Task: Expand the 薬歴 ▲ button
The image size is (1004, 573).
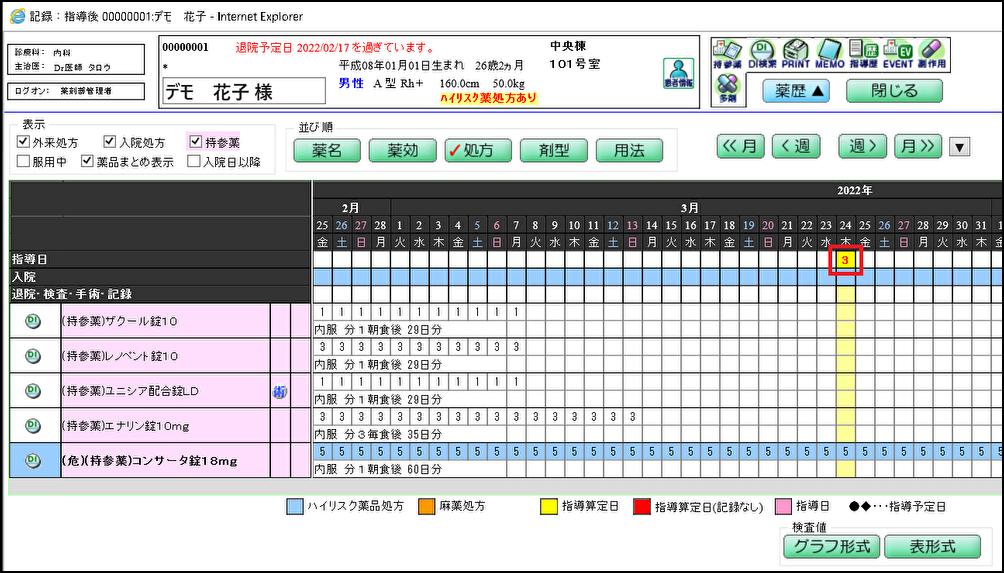Action: (x=802, y=91)
